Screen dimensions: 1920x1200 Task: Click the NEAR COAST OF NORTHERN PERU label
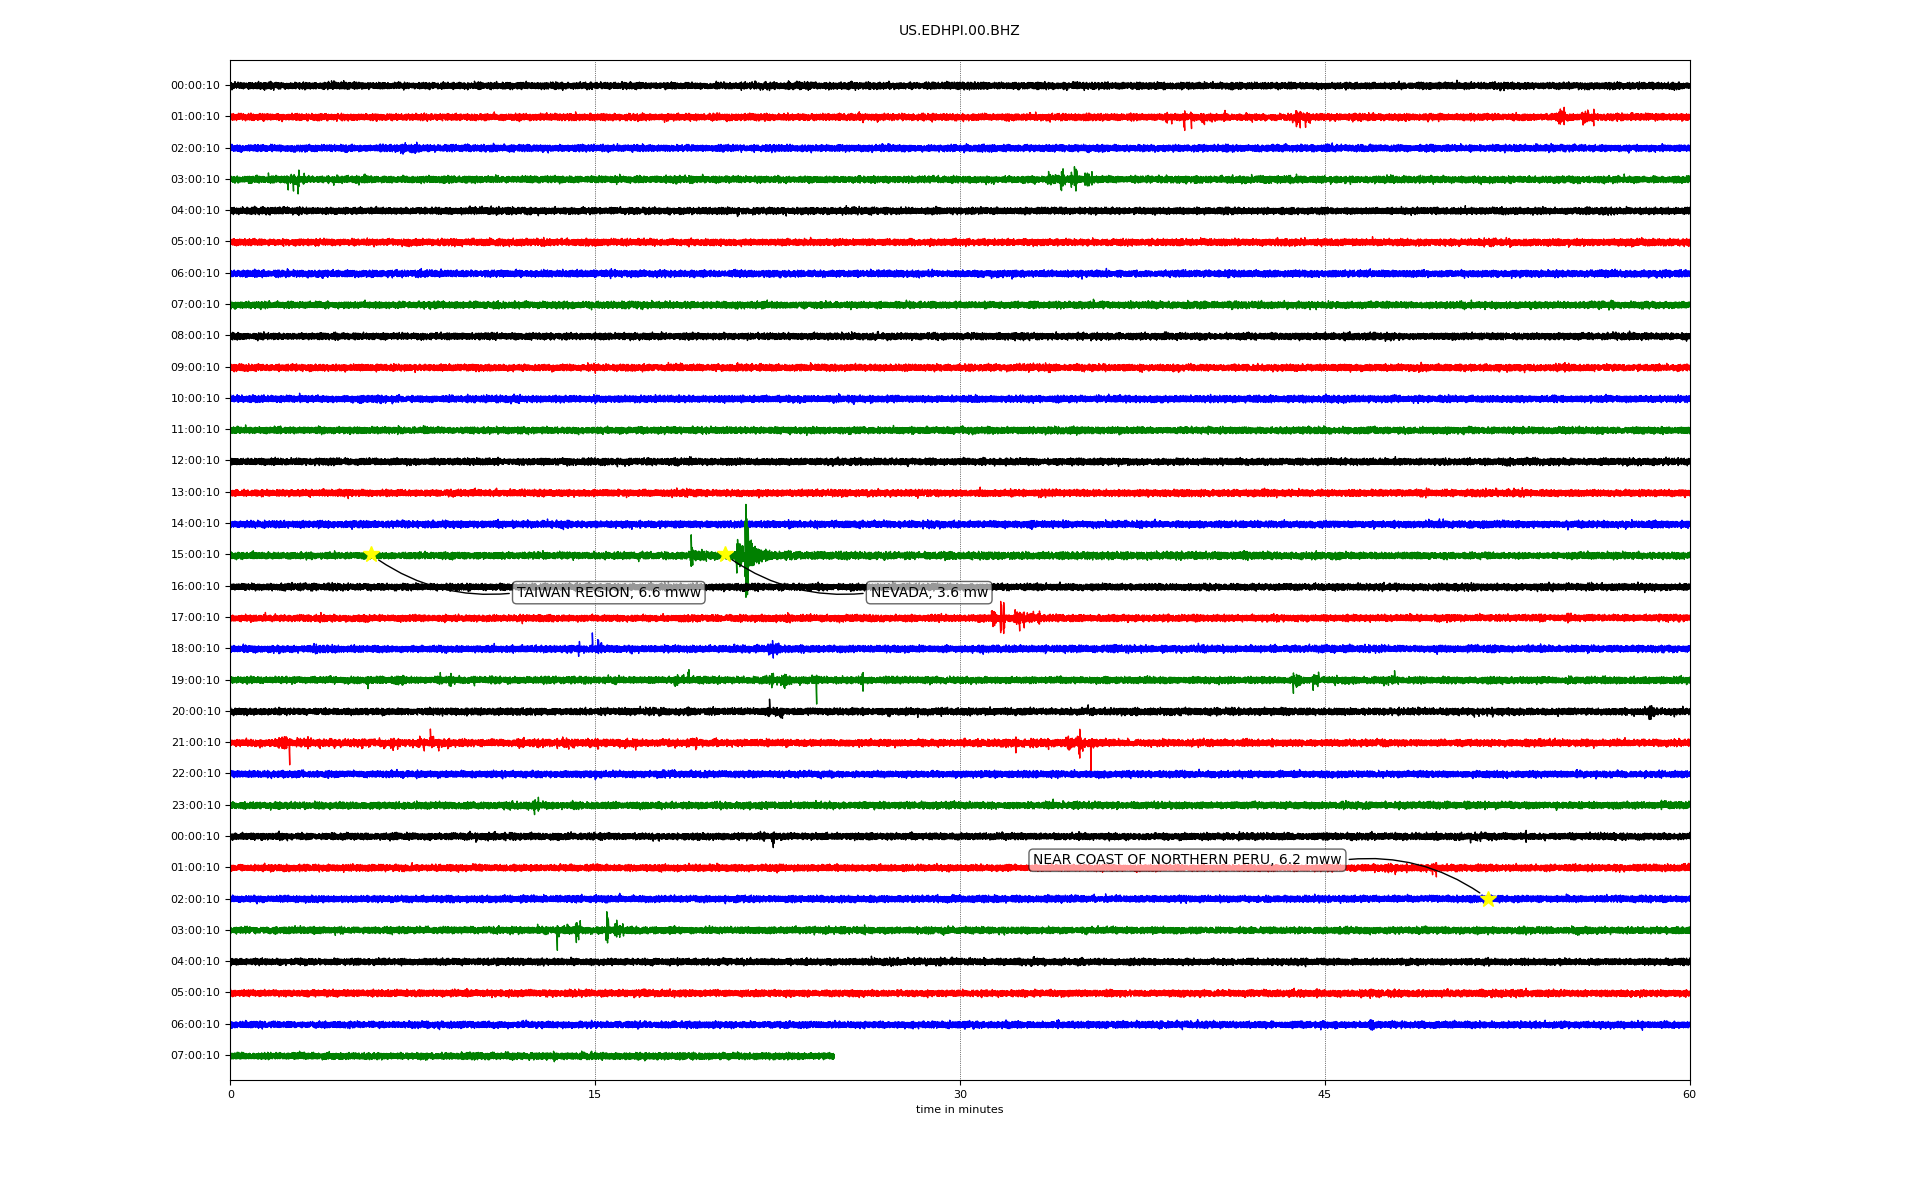(1186, 860)
